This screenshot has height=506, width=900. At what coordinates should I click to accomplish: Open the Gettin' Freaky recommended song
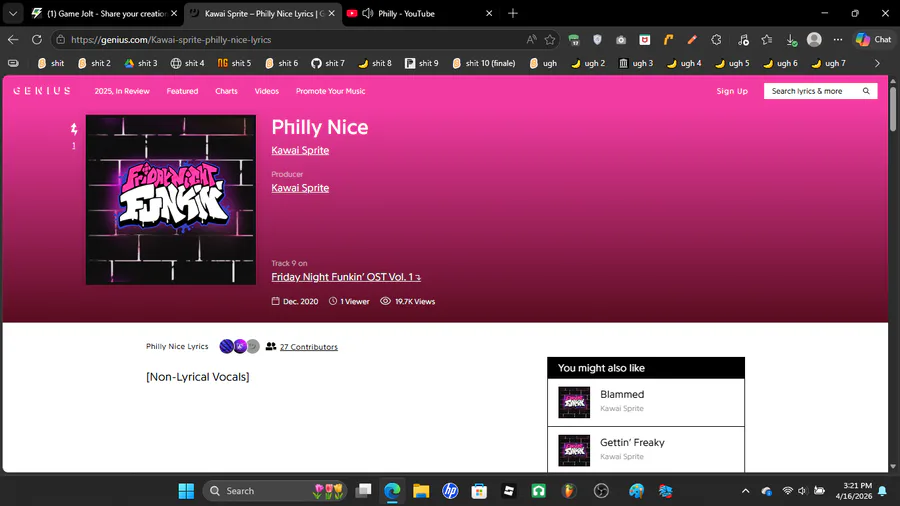click(x=646, y=450)
